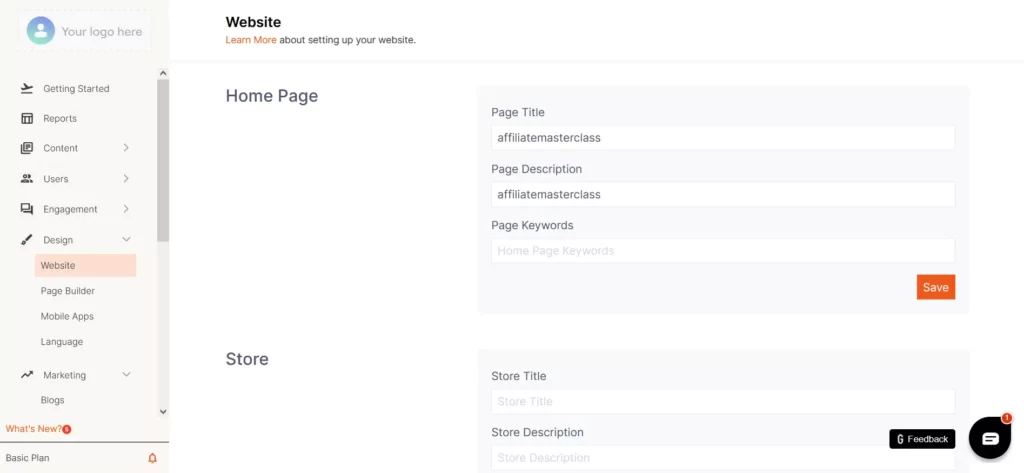Click the Engagement chat bubbles icon

pyautogui.click(x=27, y=209)
